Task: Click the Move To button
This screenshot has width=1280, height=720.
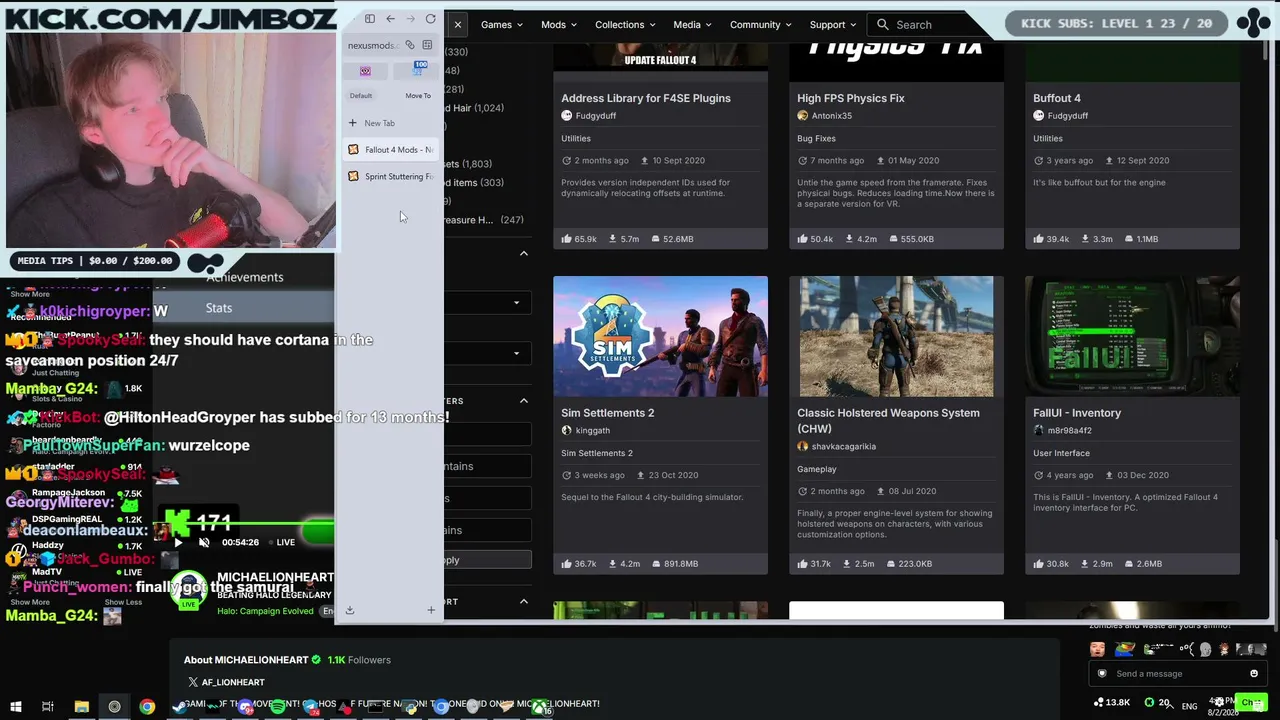Action: (x=418, y=96)
